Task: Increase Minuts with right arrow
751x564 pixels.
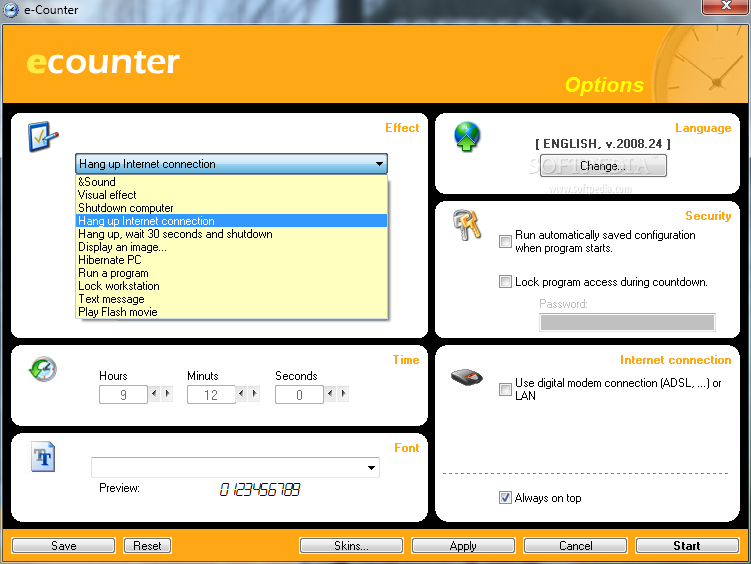Action: pyautogui.click(x=254, y=394)
